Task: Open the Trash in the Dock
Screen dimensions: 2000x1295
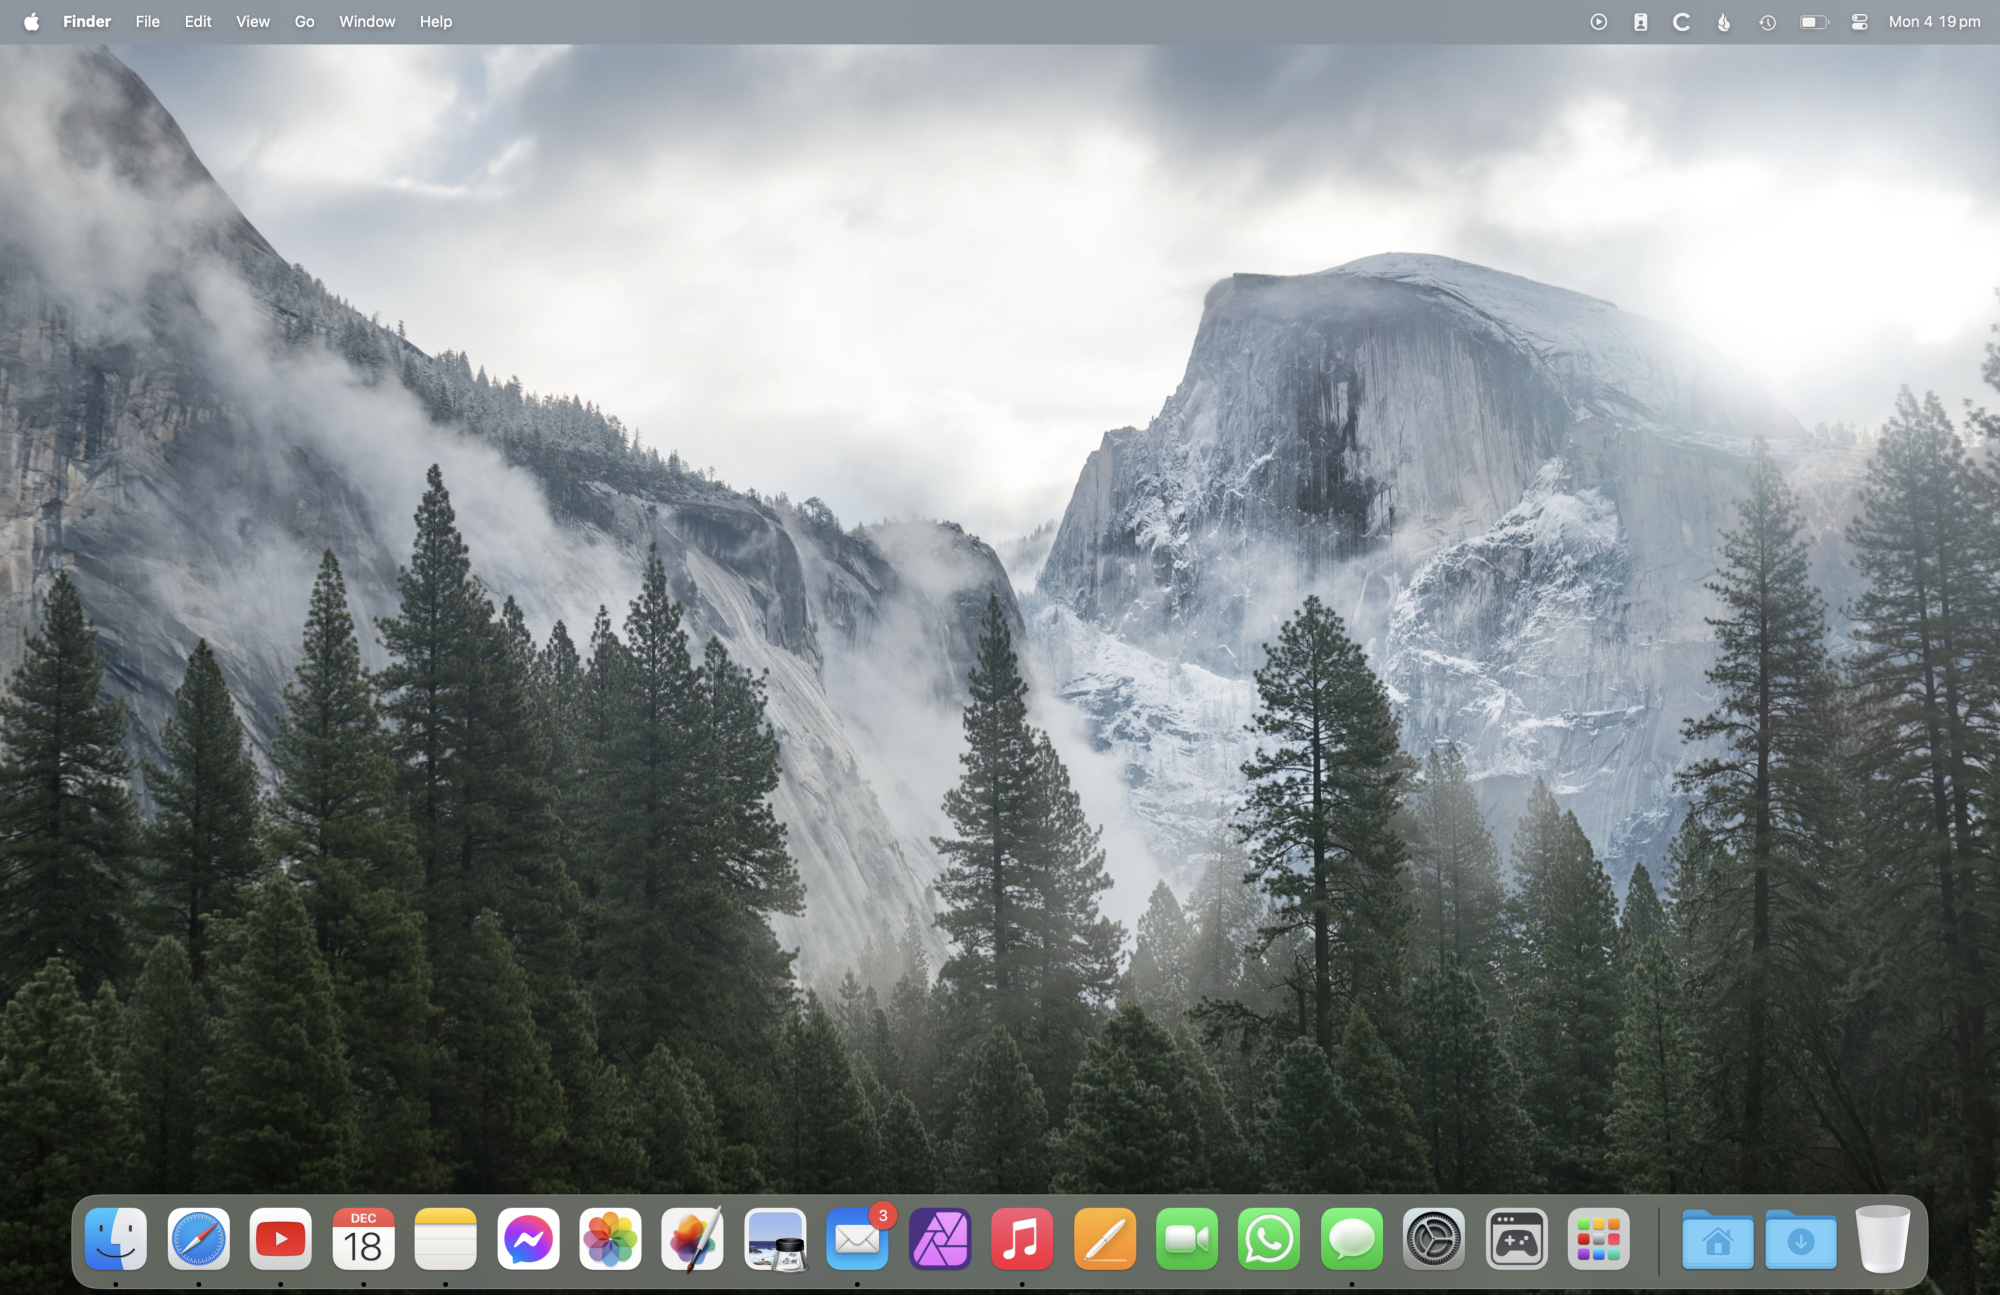Action: (1882, 1240)
